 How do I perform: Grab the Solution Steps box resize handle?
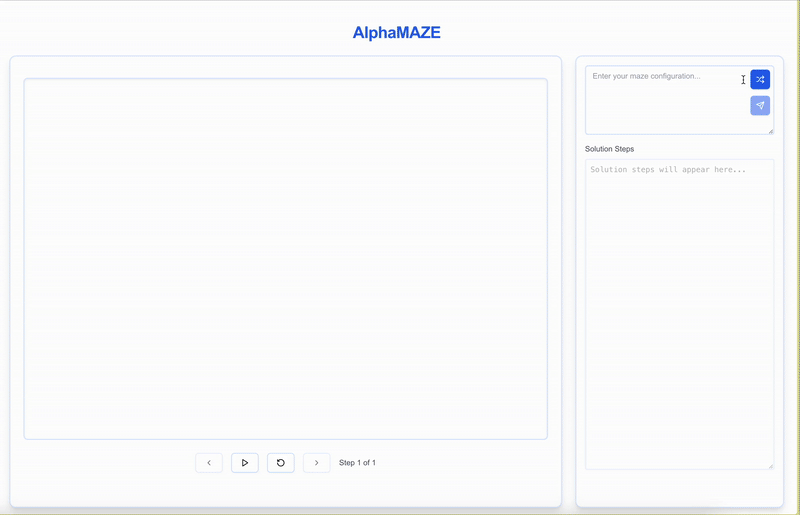[x=770, y=466]
